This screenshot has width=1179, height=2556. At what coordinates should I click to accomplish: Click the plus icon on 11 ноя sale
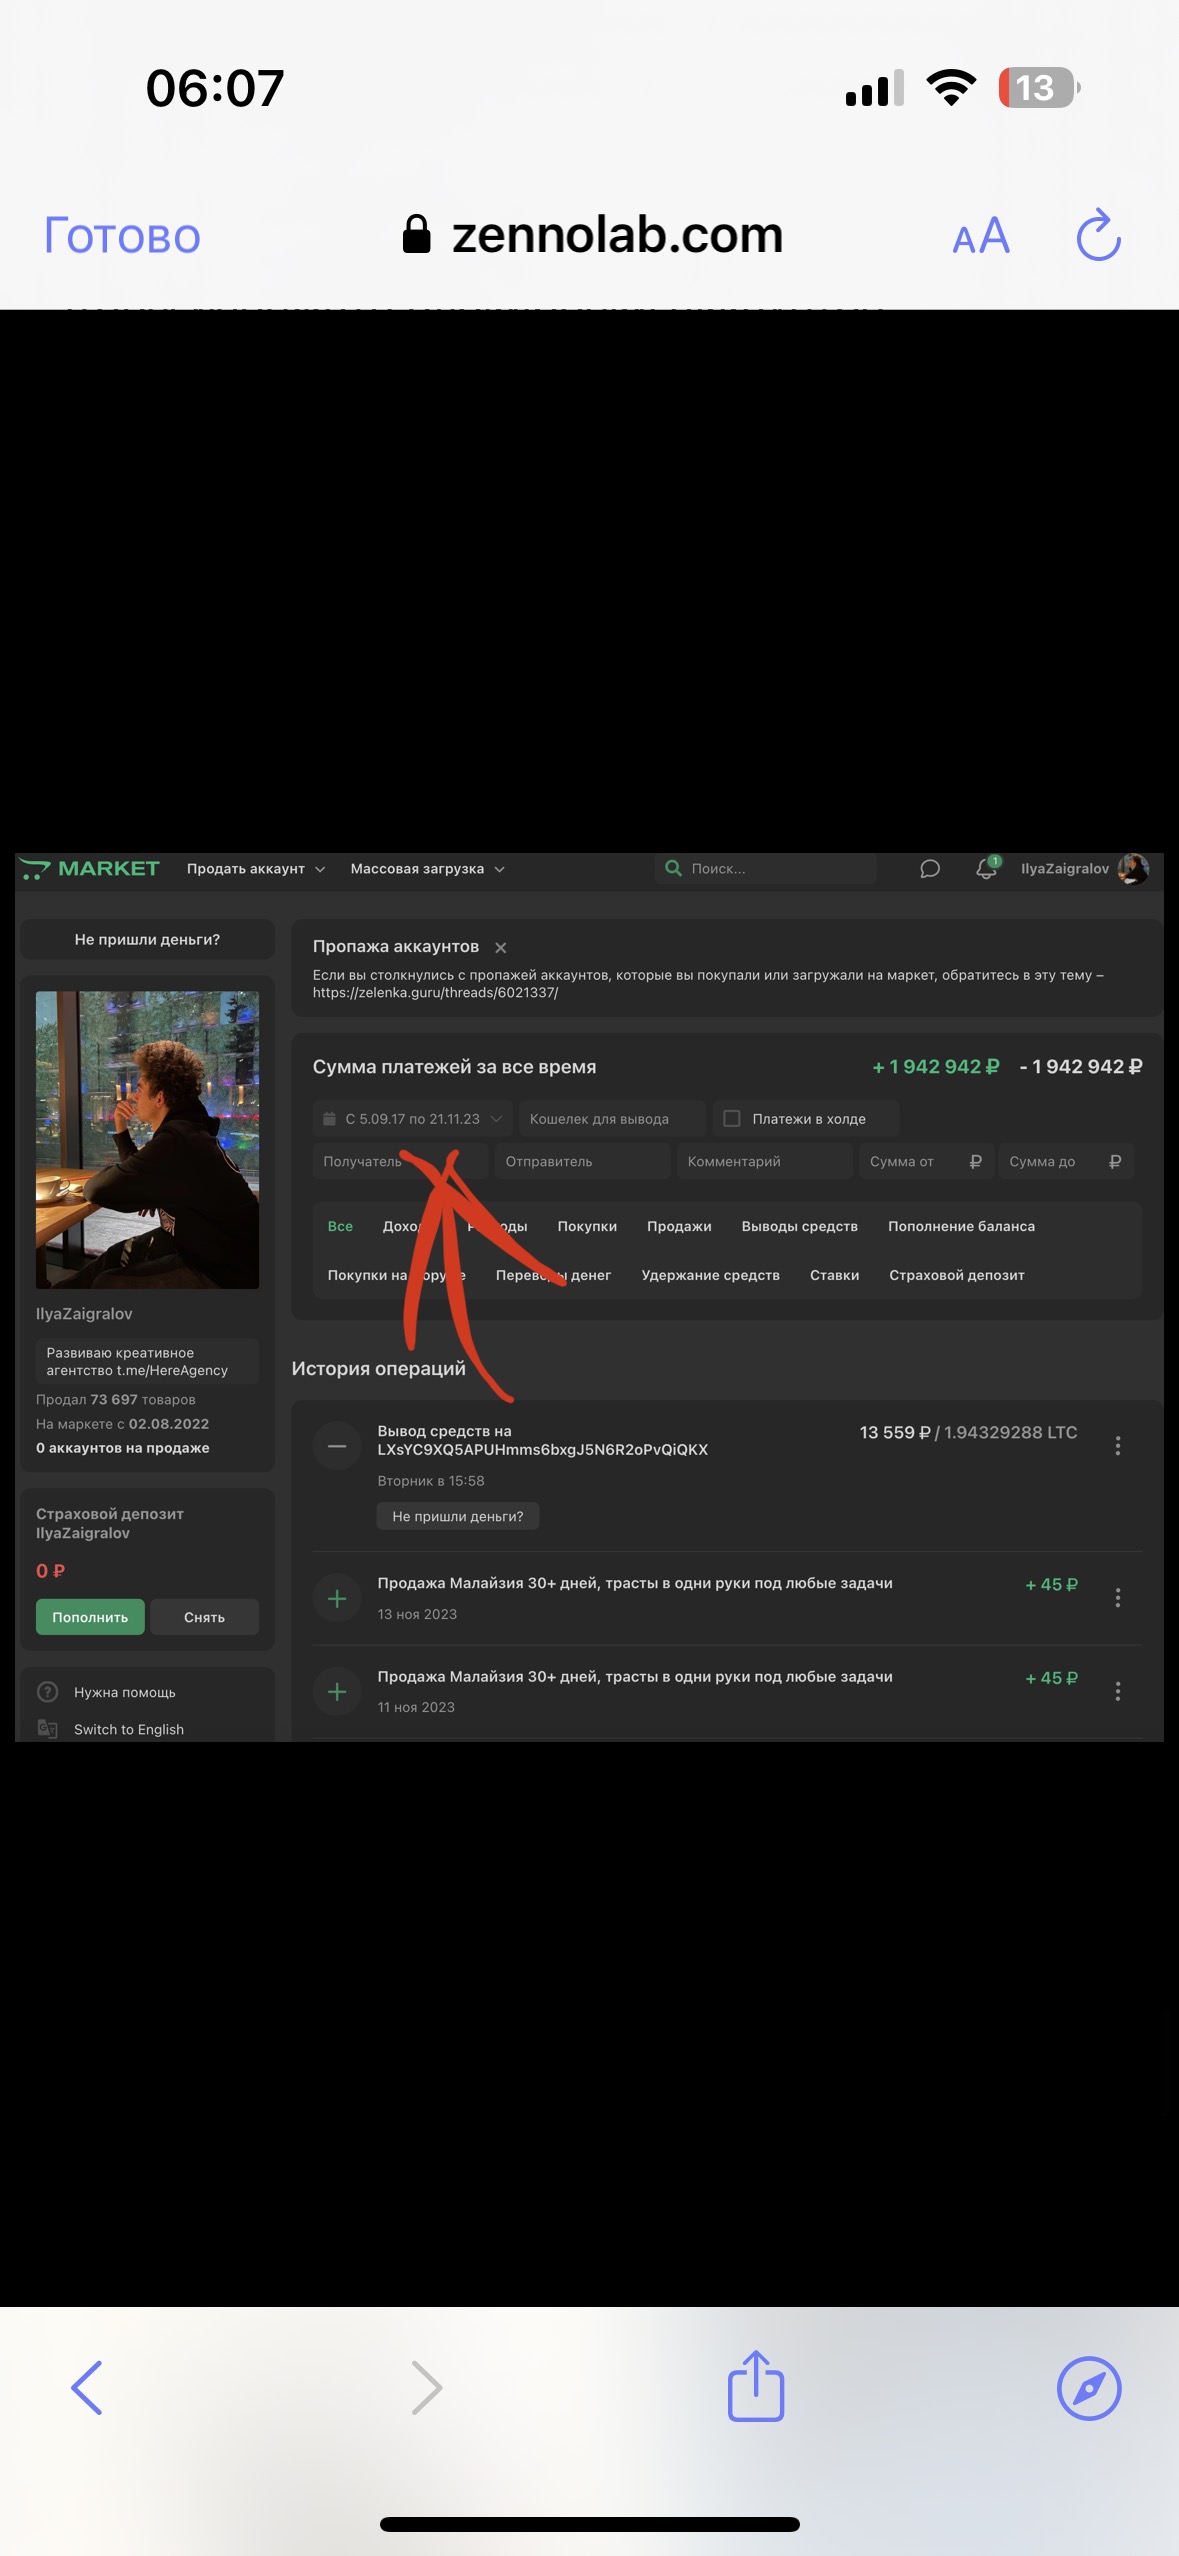(337, 1691)
